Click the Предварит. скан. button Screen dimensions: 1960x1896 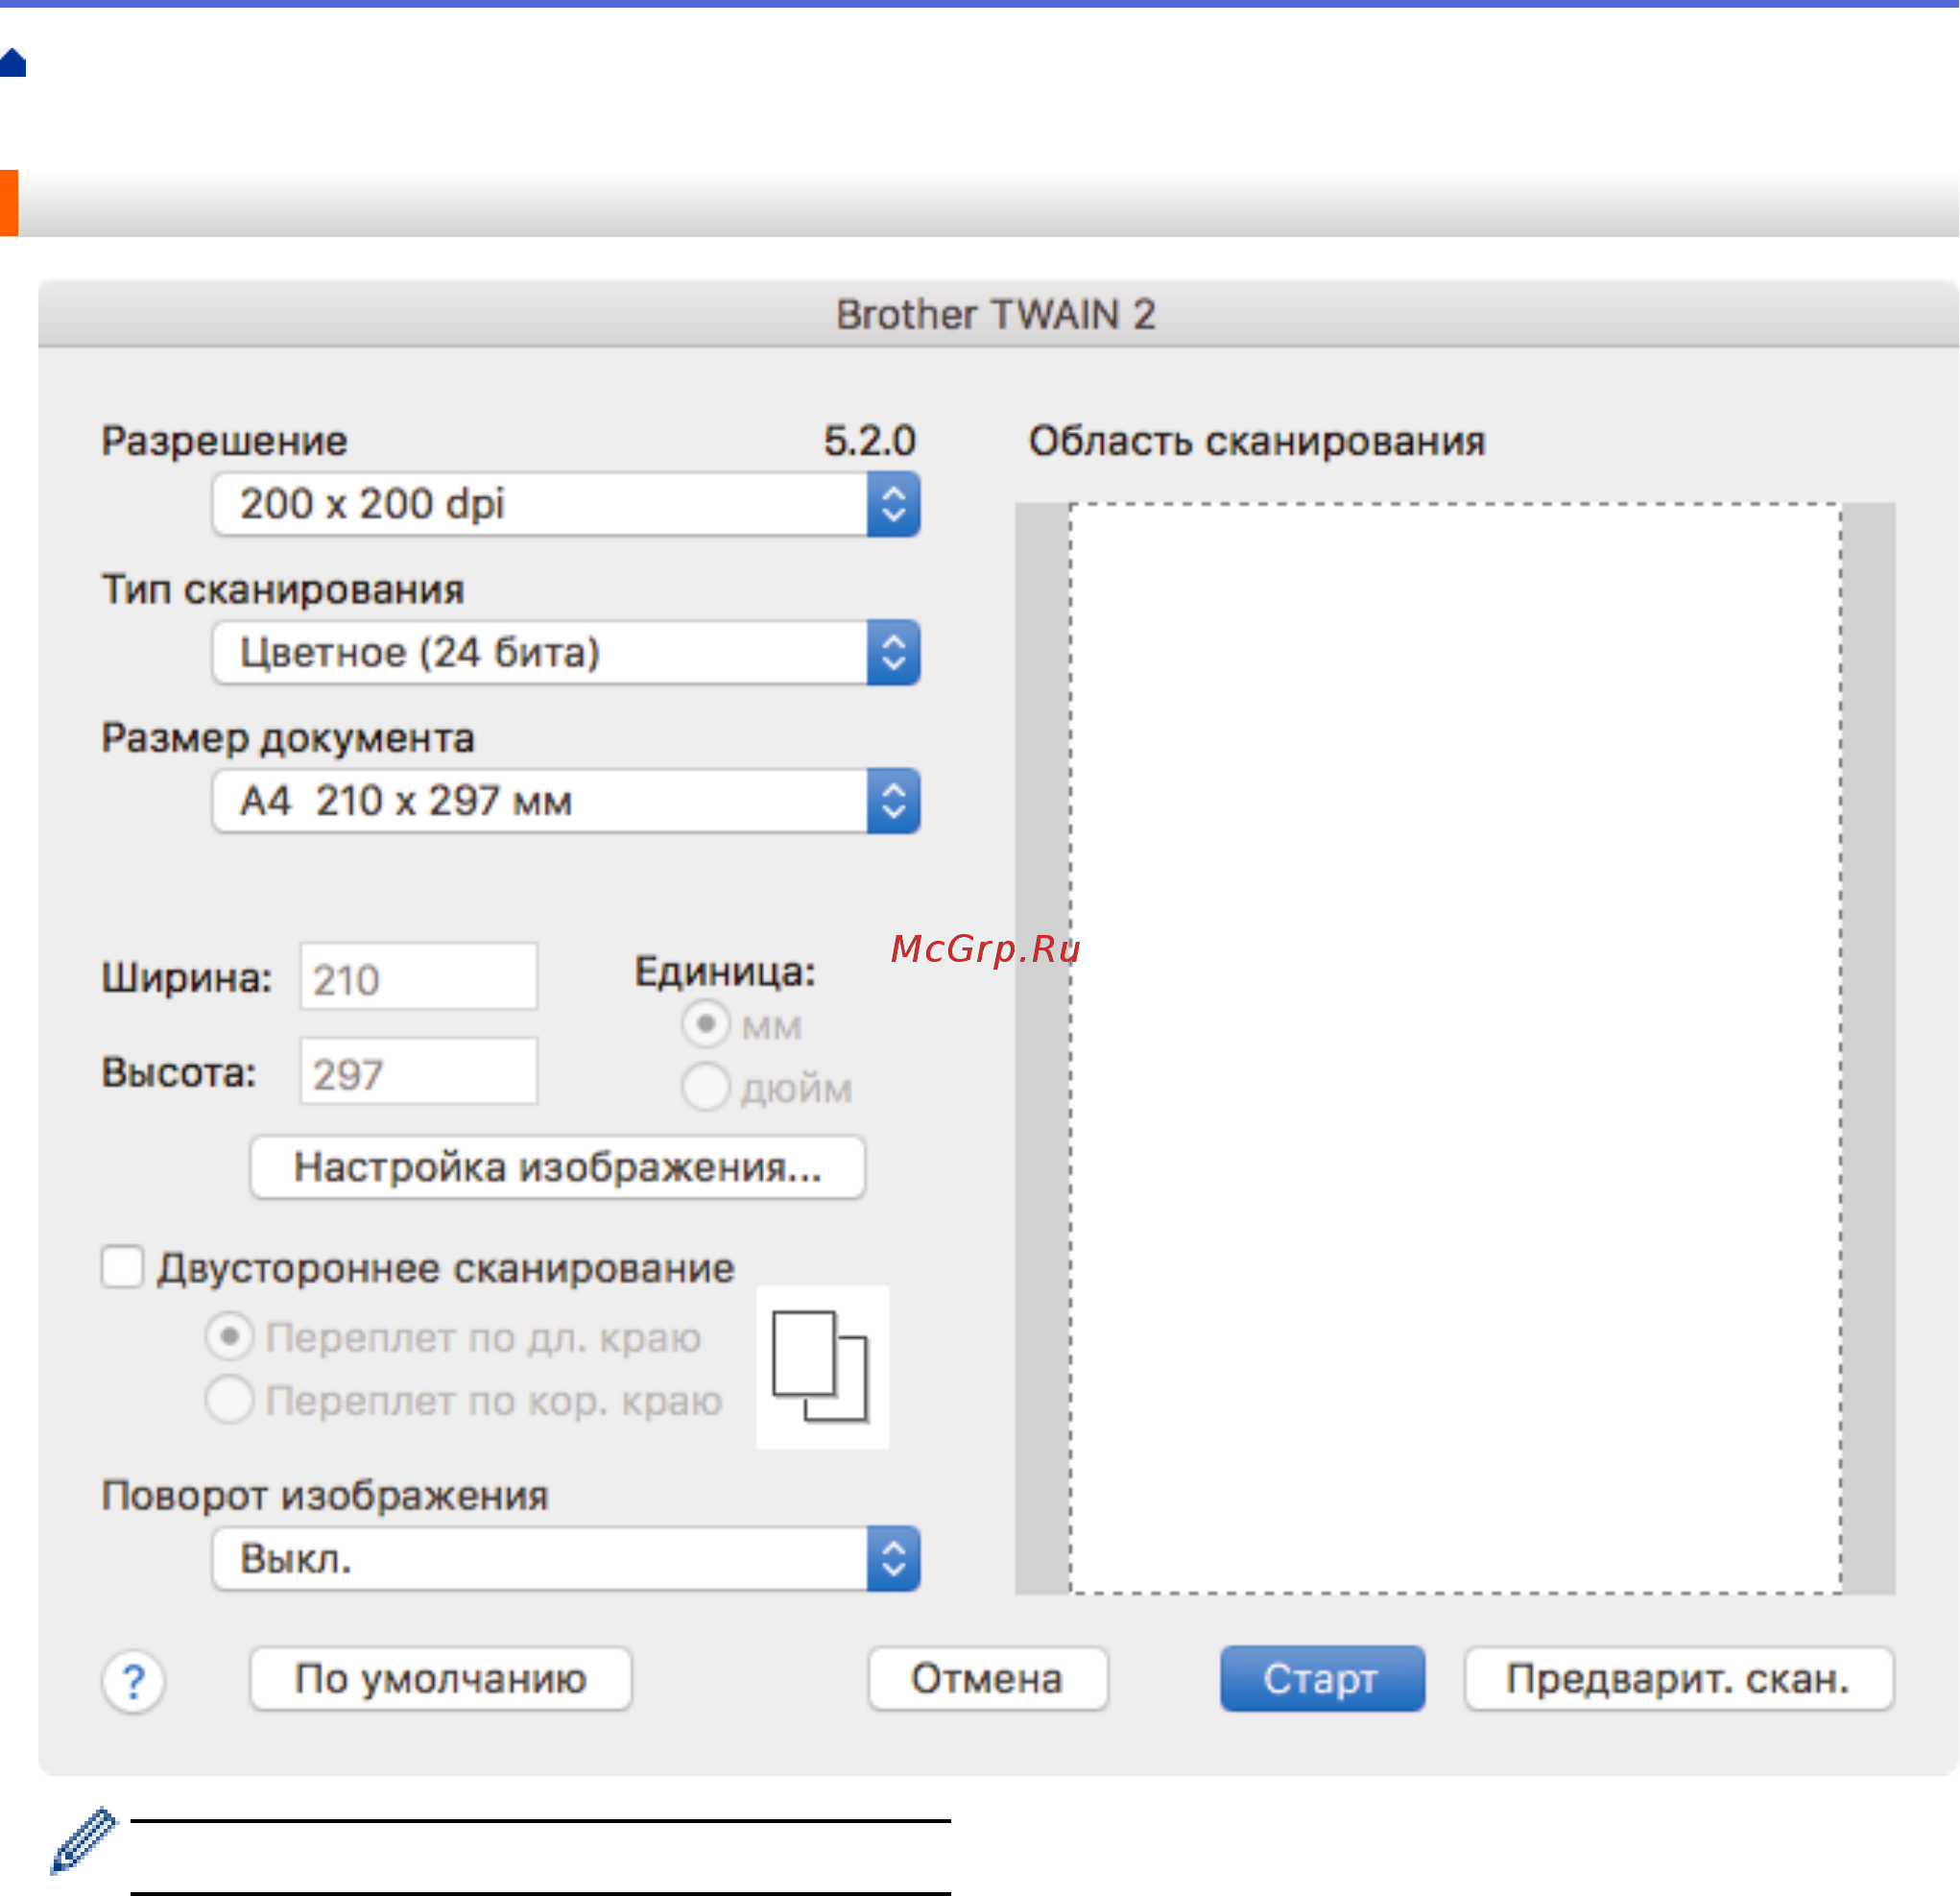pyautogui.click(x=1678, y=1679)
